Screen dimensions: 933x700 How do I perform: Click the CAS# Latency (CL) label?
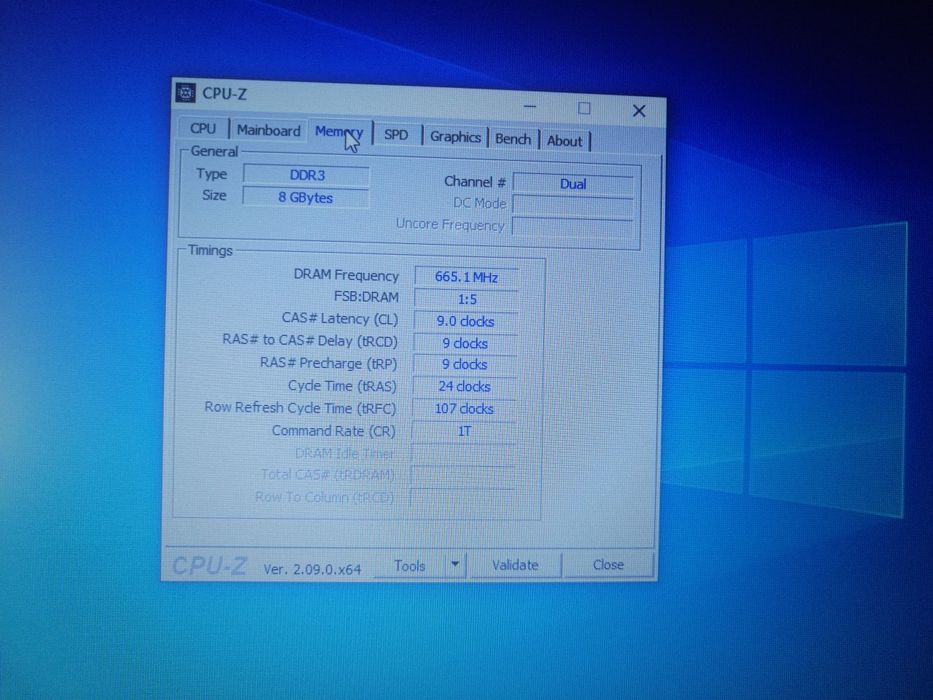(x=339, y=319)
